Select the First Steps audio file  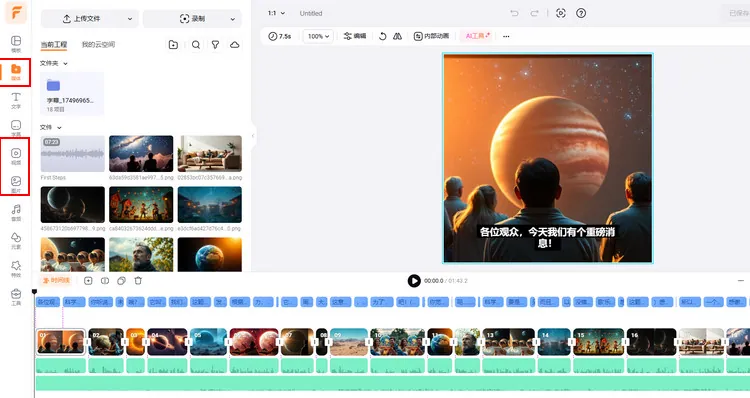73,154
